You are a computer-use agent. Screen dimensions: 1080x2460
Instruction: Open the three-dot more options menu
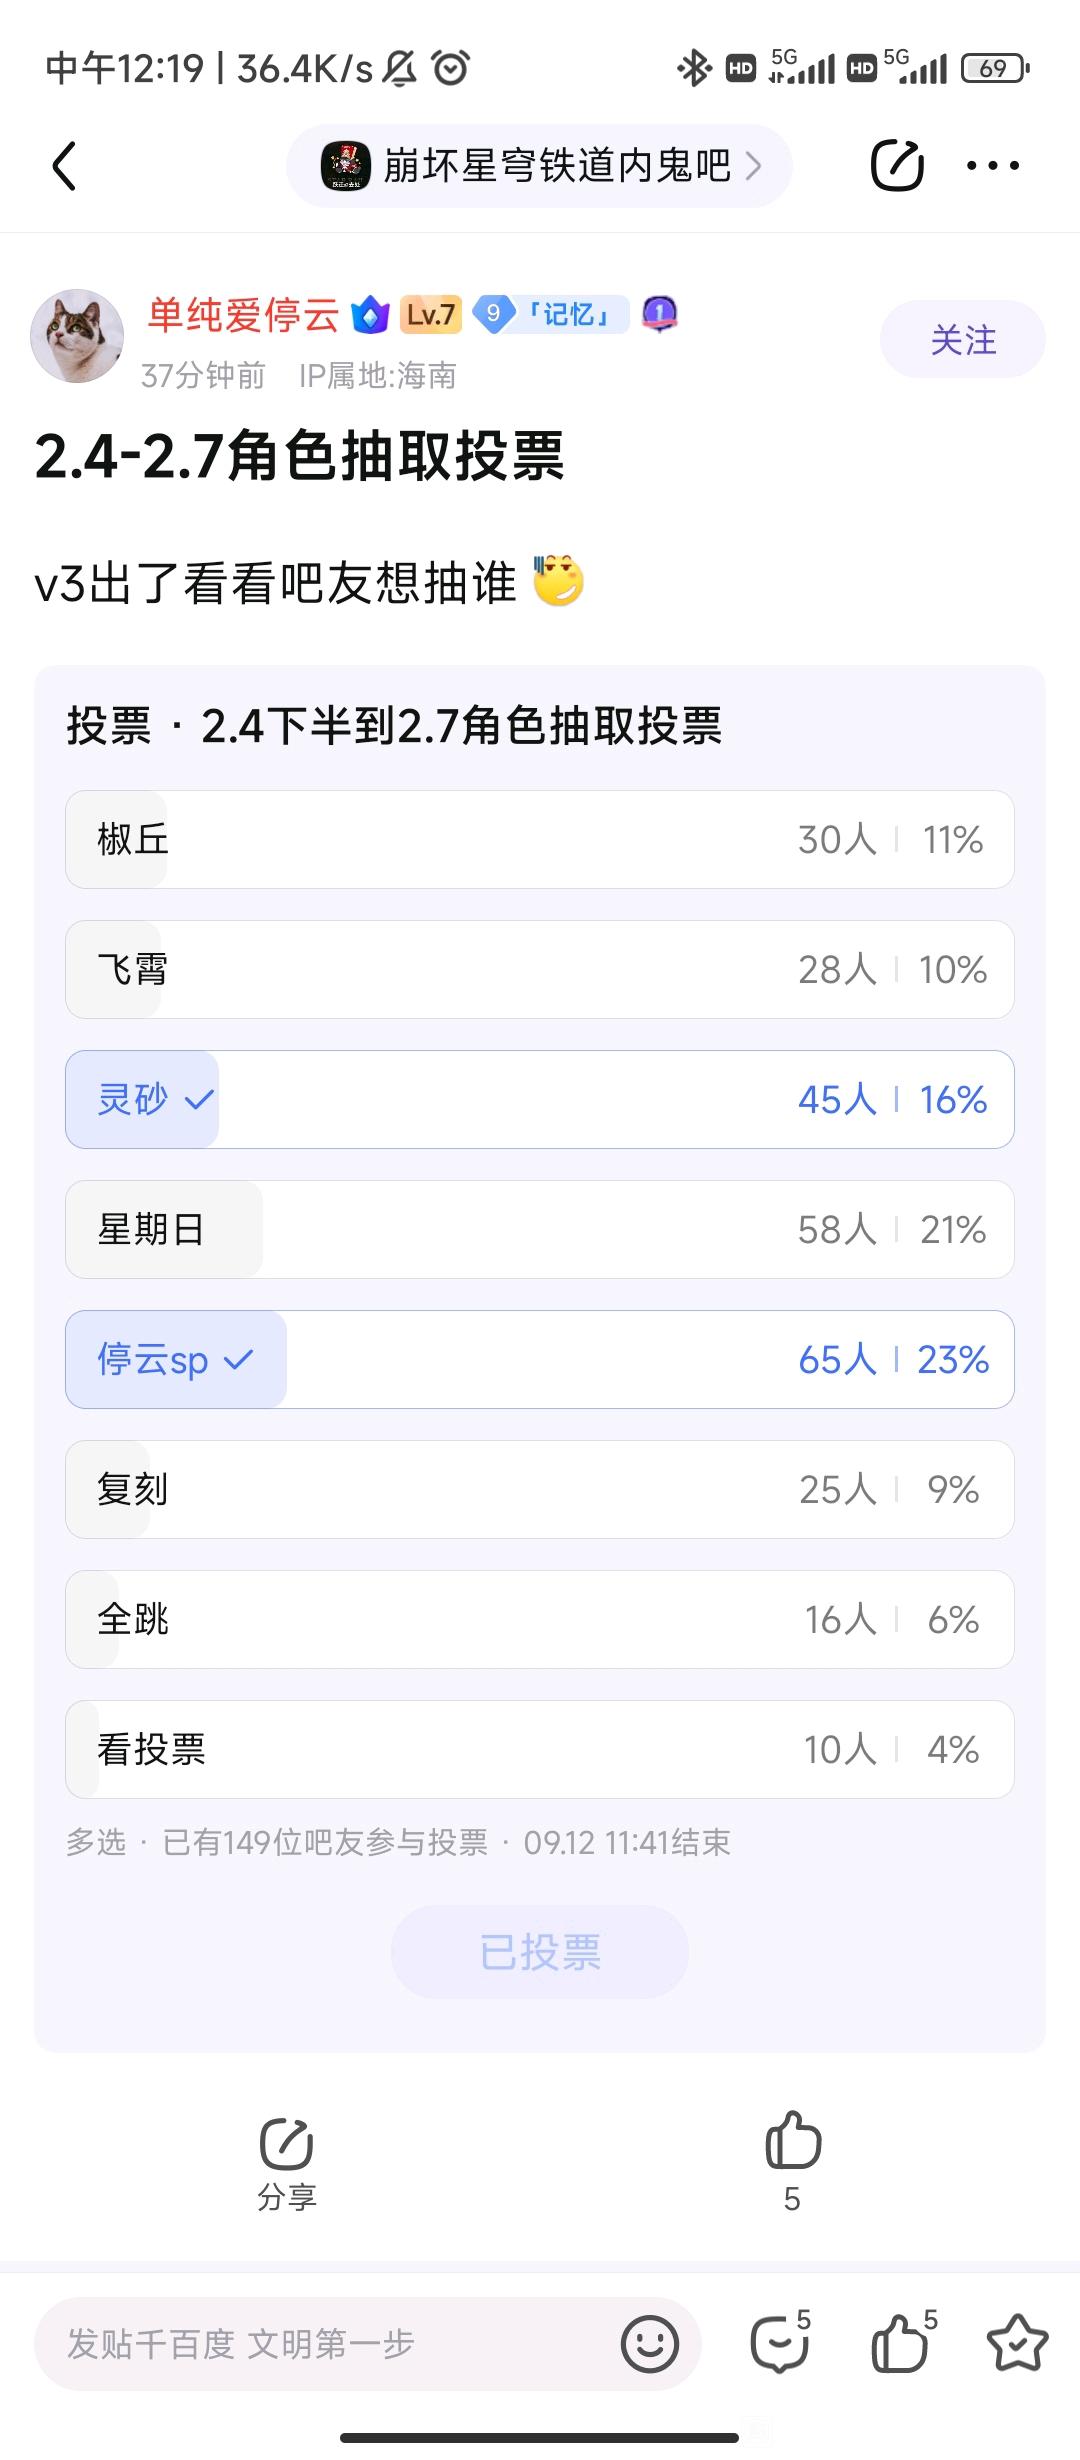click(x=993, y=166)
